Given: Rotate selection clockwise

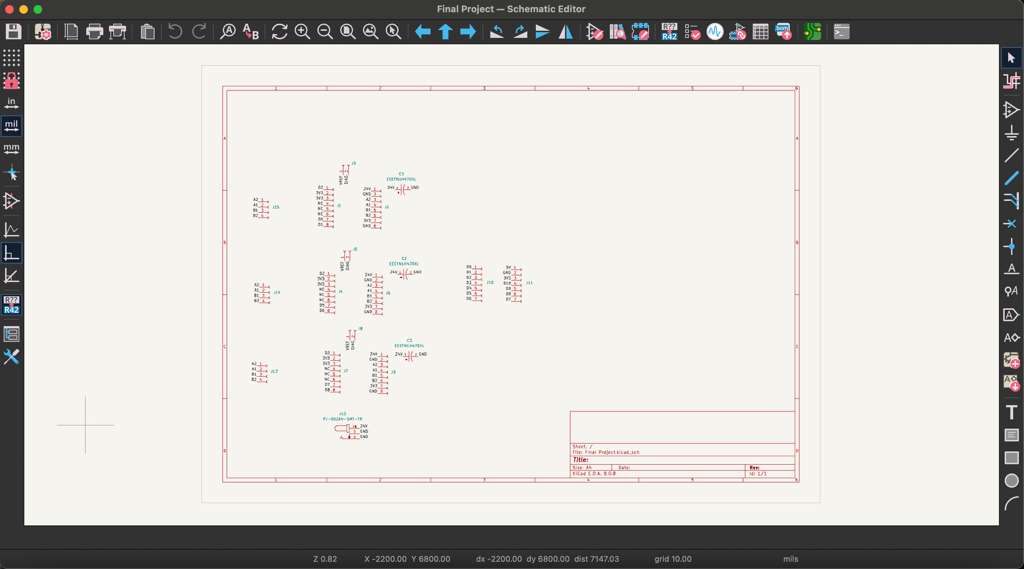Looking at the screenshot, I should pyautogui.click(x=520, y=31).
